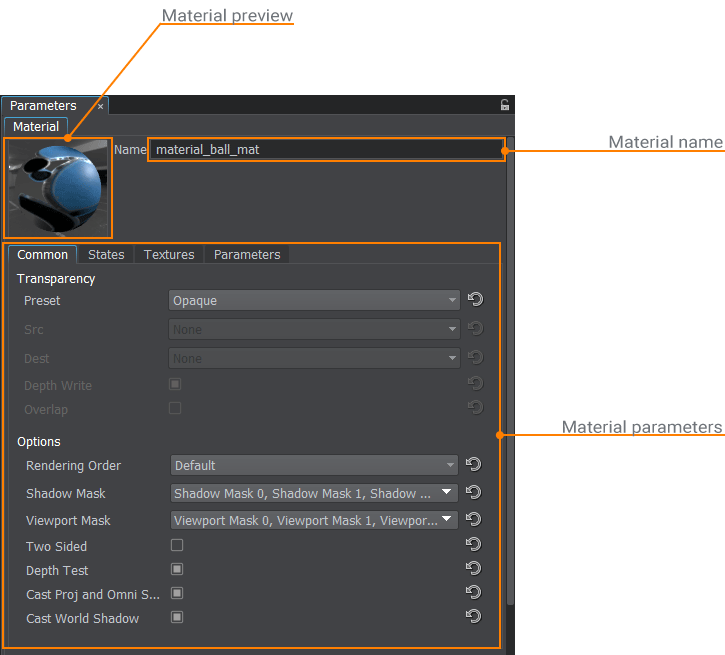Open the Preset dropdown showing Opaque
725x655 pixels.
point(314,300)
